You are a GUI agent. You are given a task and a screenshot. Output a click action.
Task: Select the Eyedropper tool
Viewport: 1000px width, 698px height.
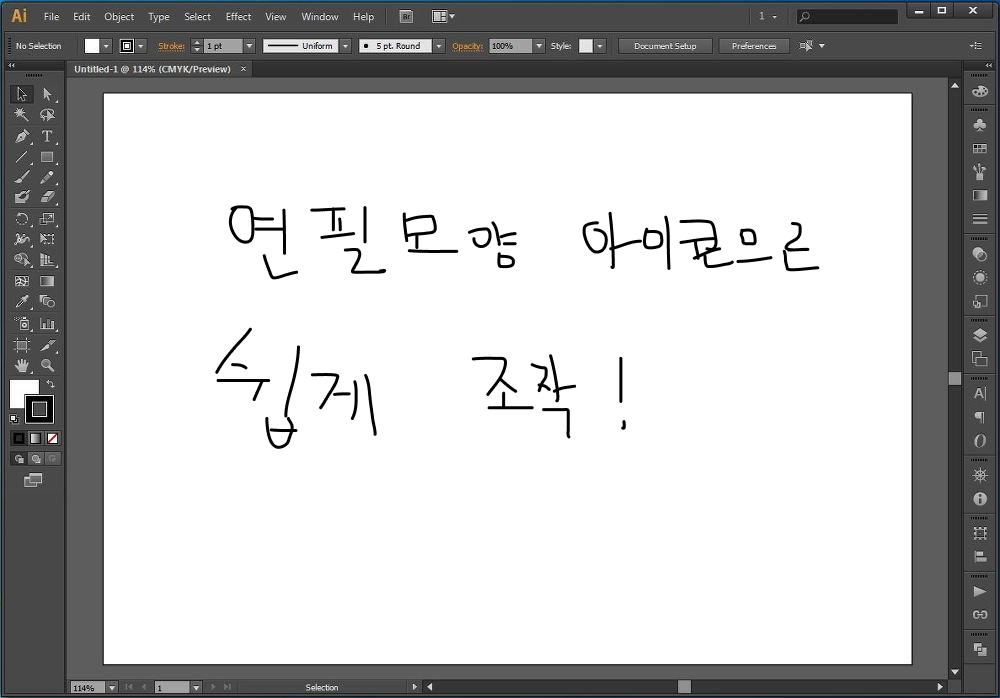(x=22, y=301)
